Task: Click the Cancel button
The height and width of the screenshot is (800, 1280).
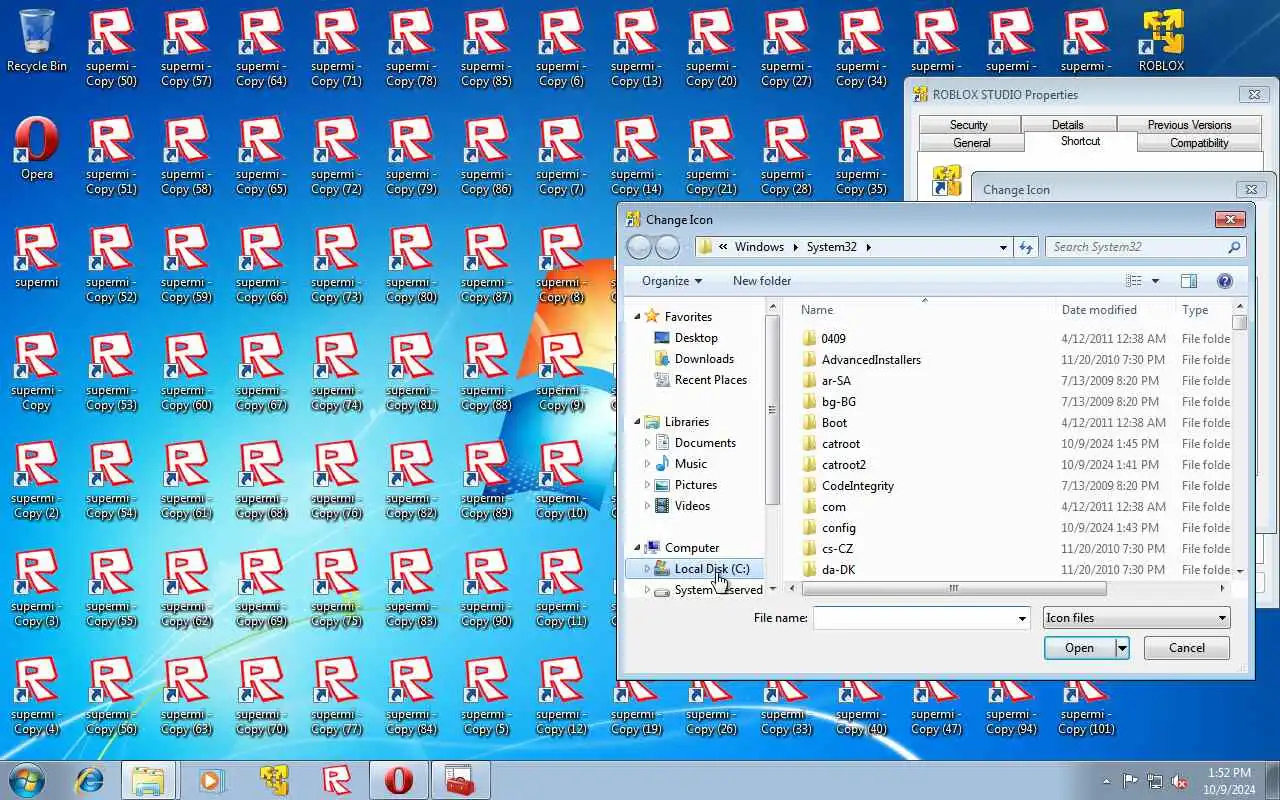Action: [x=1187, y=648]
